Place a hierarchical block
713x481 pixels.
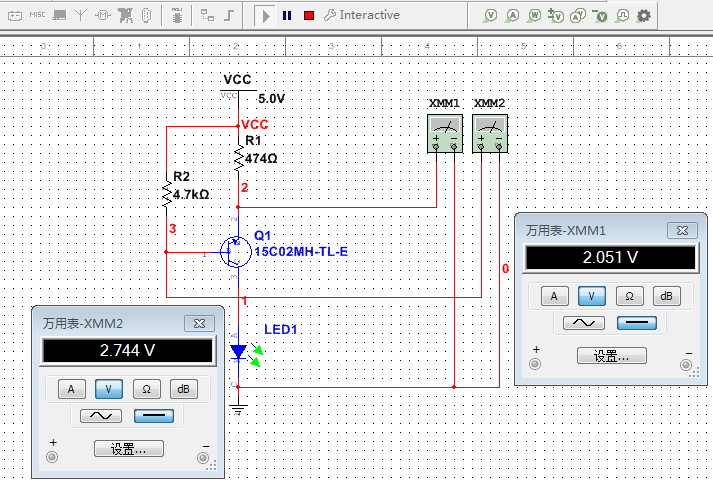click(207, 15)
